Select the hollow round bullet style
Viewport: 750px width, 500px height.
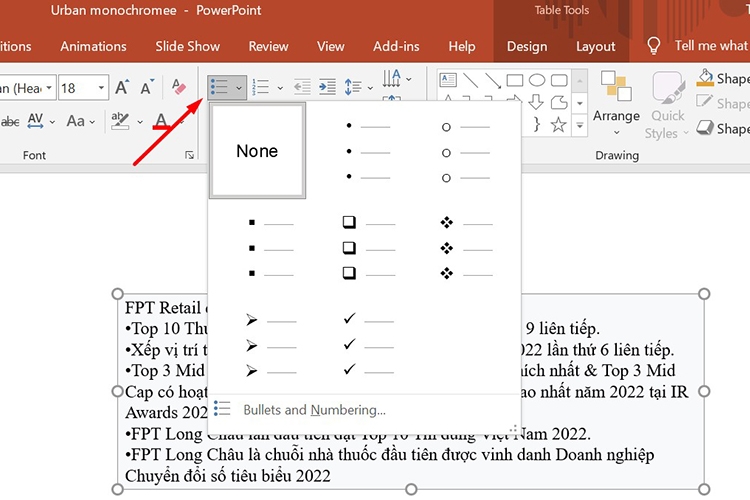(466, 152)
